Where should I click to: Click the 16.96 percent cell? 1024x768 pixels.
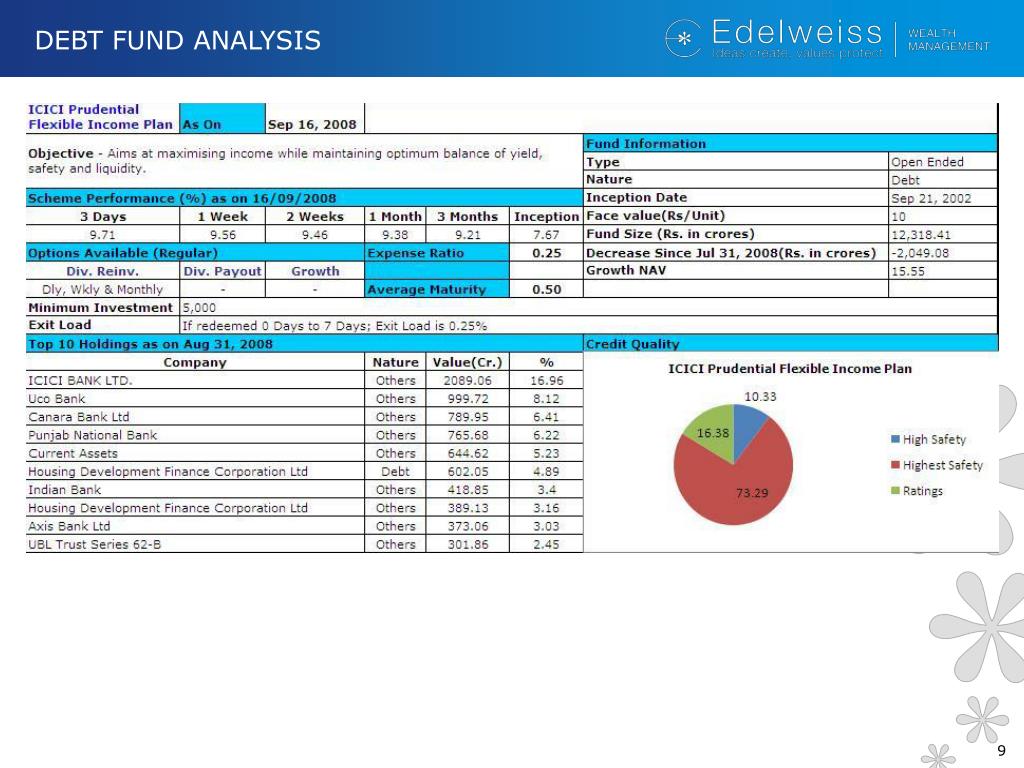[x=546, y=381]
